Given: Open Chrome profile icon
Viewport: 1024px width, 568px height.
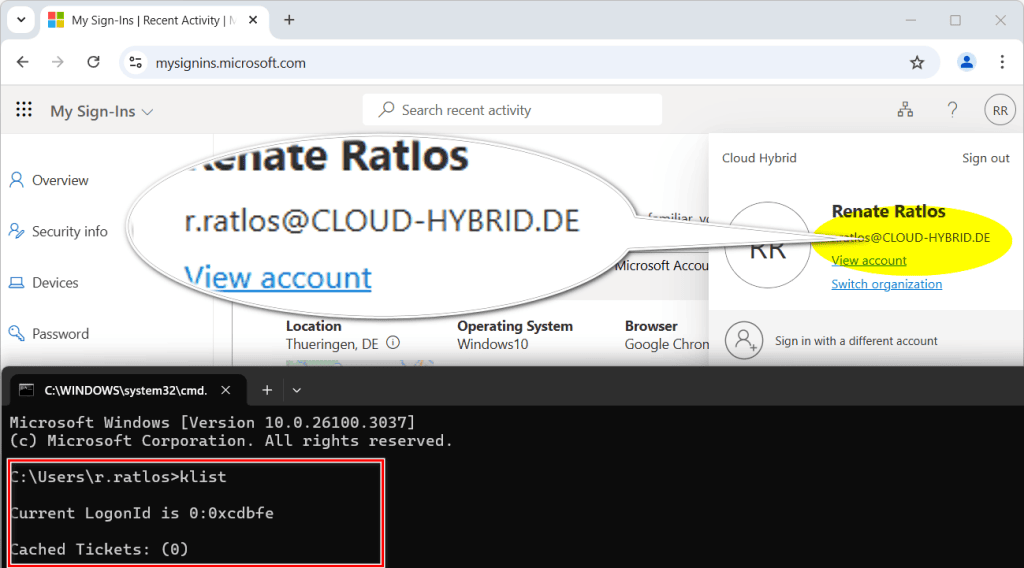Looking at the screenshot, I should point(966,62).
